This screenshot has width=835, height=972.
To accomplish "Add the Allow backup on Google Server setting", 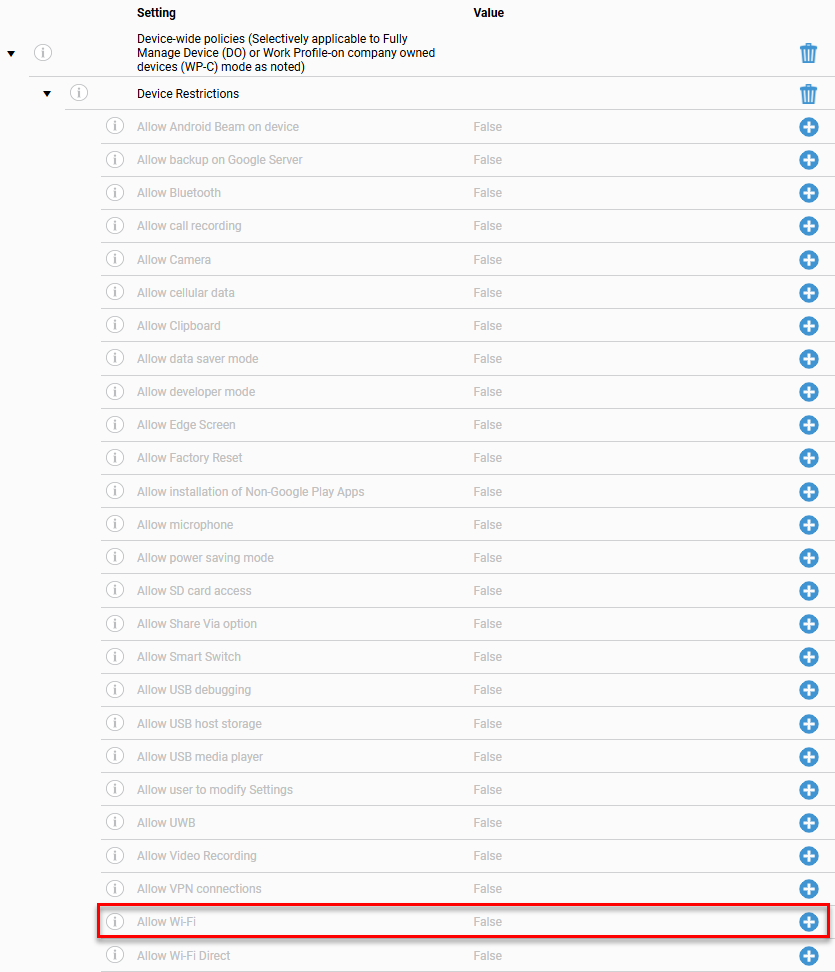I will pyautogui.click(x=808, y=160).
